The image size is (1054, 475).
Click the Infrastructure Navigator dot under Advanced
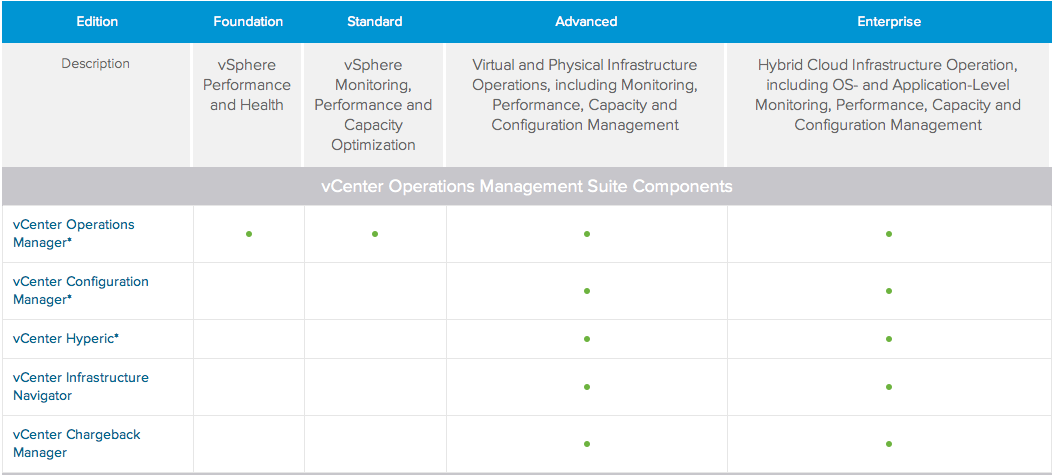(x=586, y=387)
